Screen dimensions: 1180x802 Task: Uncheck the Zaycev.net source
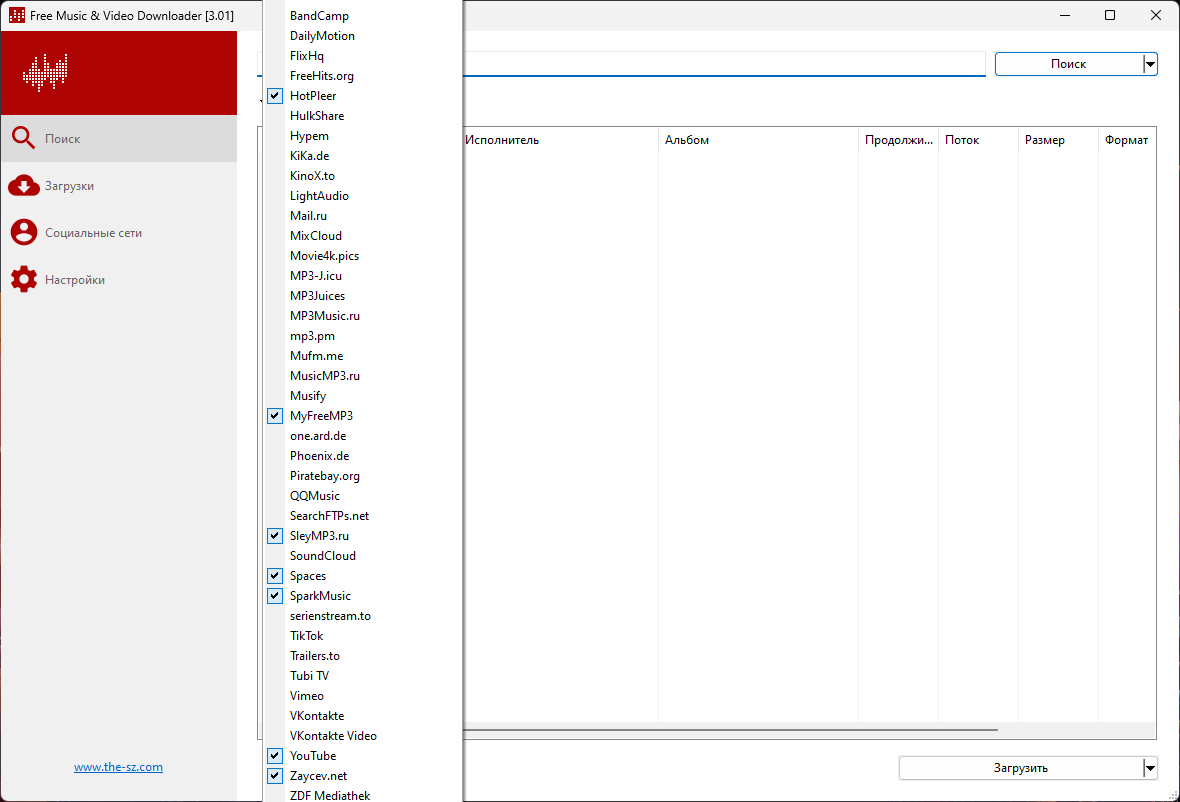[x=275, y=776]
